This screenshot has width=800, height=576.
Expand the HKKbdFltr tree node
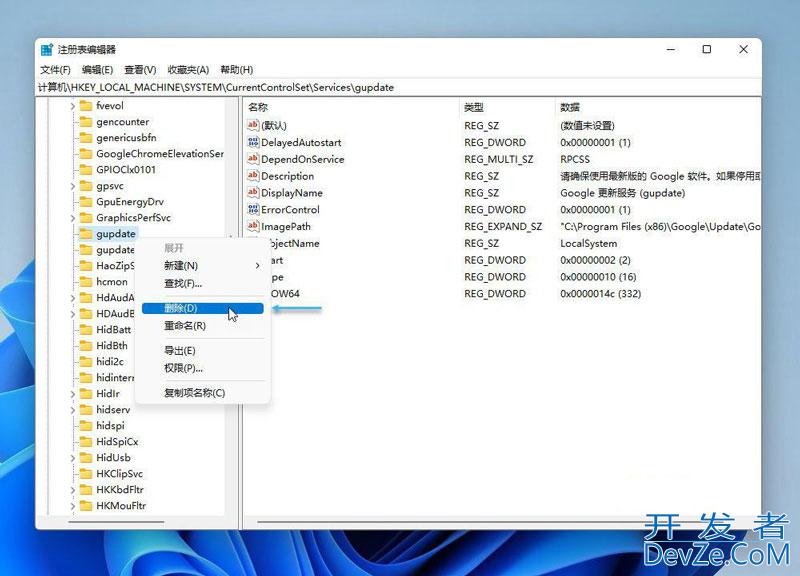(x=72, y=490)
